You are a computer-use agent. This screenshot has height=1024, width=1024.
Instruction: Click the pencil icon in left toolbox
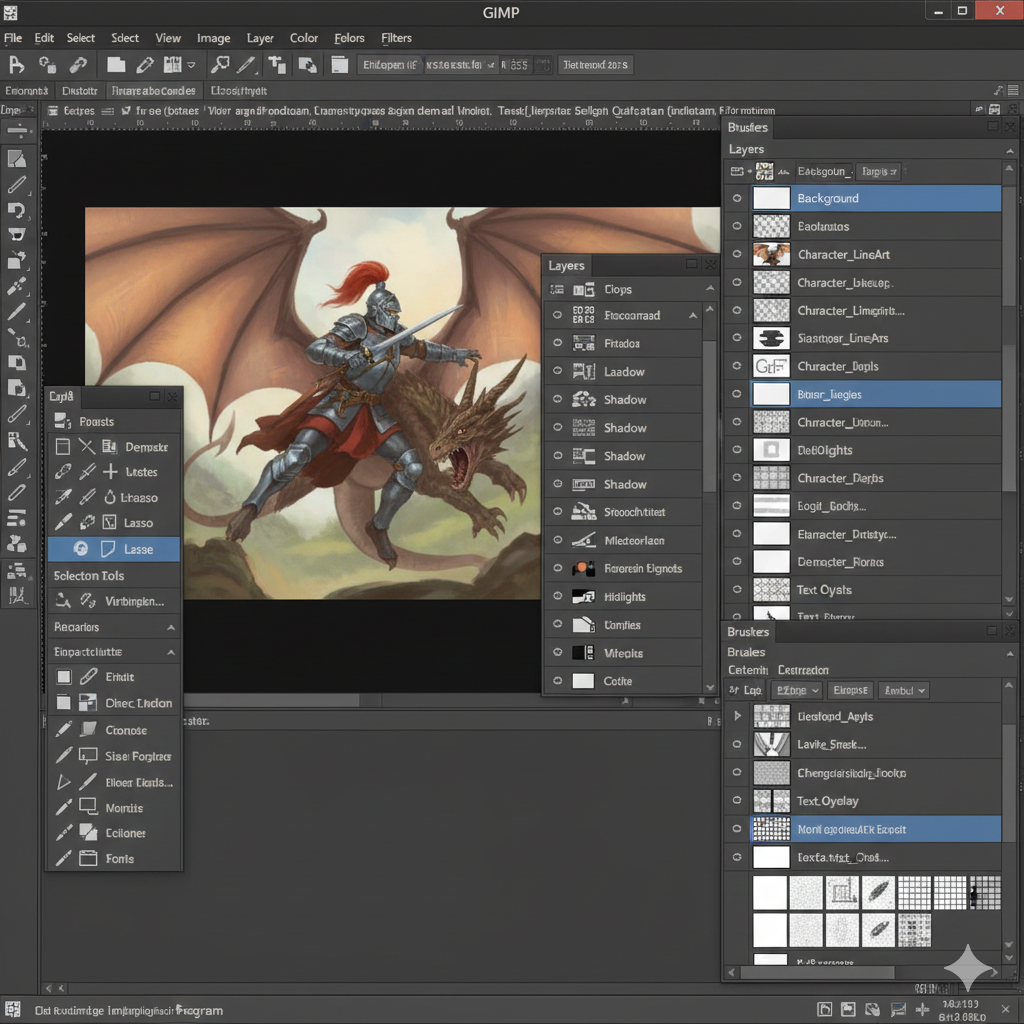pos(17,185)
